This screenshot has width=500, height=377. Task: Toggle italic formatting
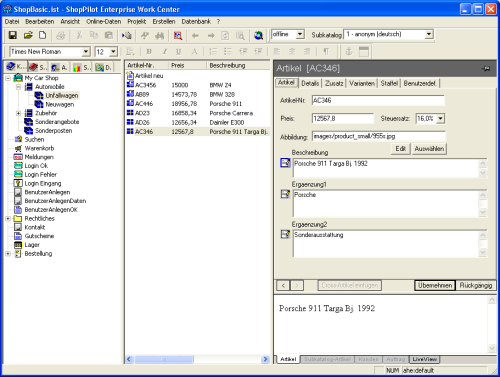[x=164, y=51]
